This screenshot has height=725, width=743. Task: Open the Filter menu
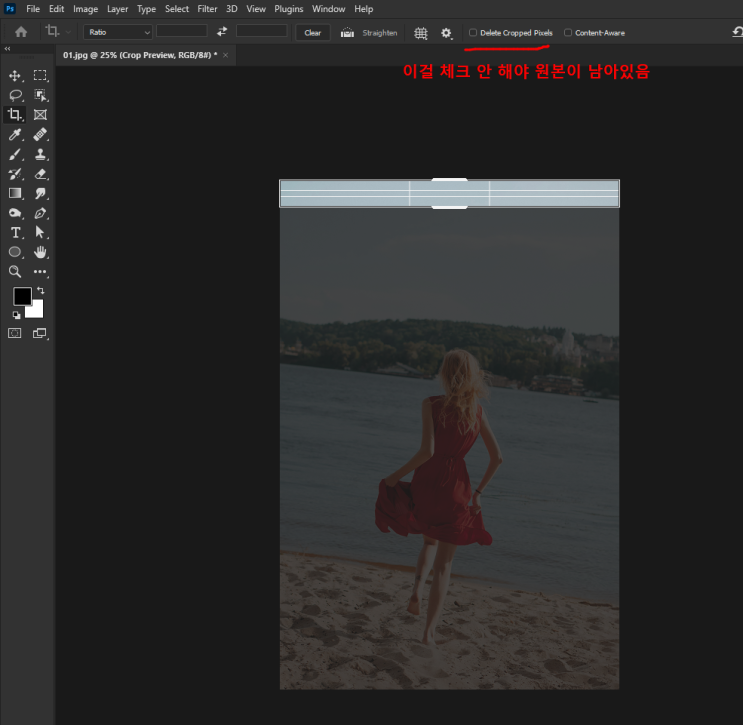click(207, 9)
